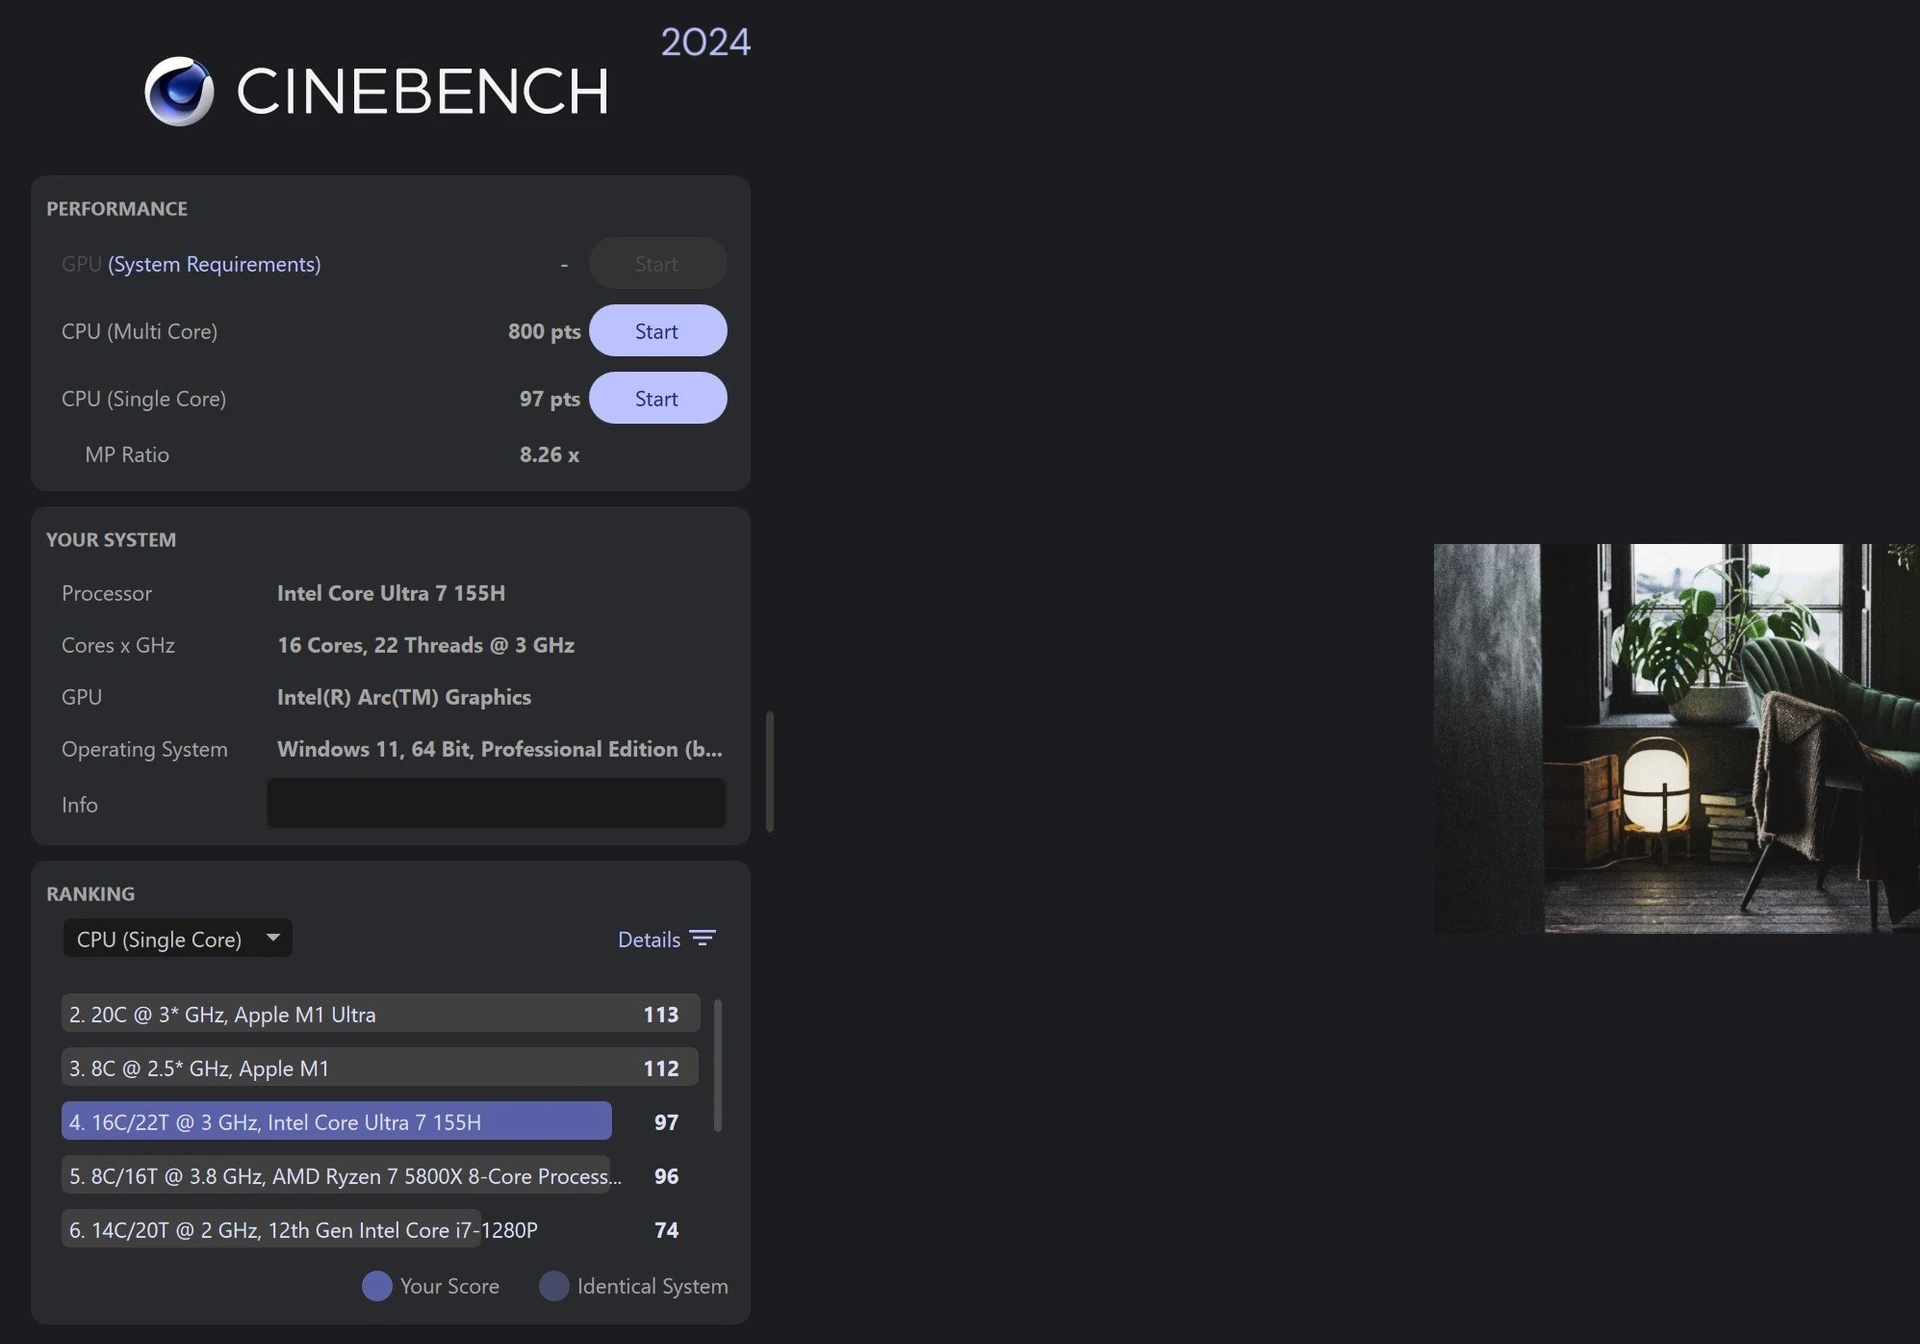
Task: Click the Cinebench logo sphere icon
Action: point(179,91)
